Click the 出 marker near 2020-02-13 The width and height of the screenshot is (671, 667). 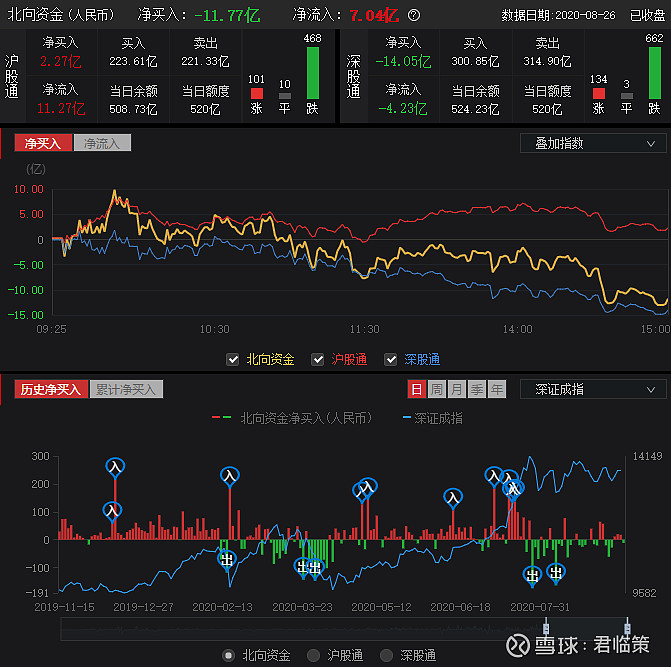tap(227, 560)
